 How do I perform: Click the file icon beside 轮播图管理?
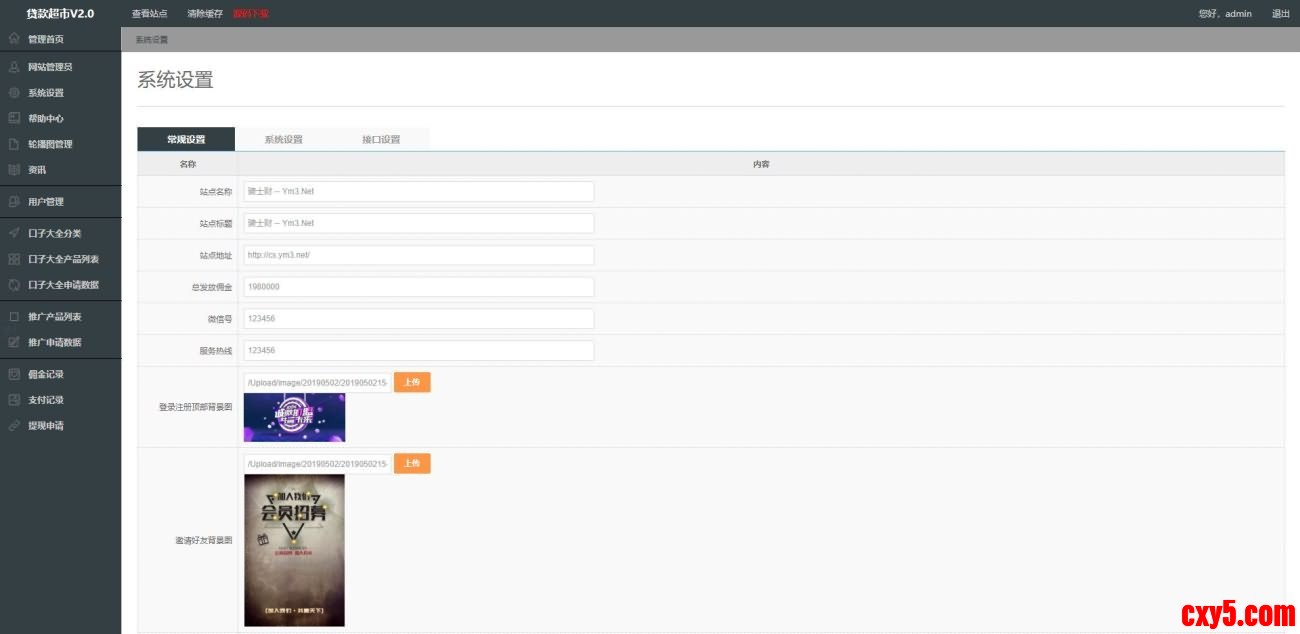[14, 144]
